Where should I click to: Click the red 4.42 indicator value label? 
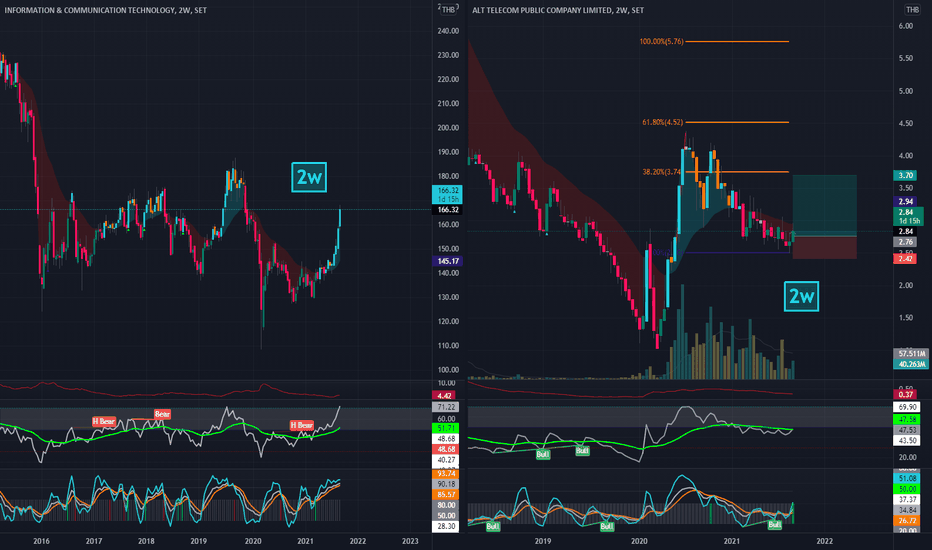click(445, 395)
